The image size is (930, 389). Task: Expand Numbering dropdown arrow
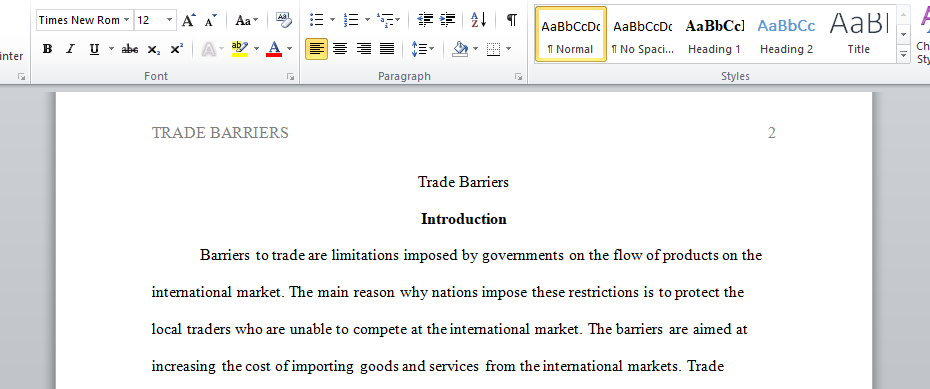click(367, 20)
